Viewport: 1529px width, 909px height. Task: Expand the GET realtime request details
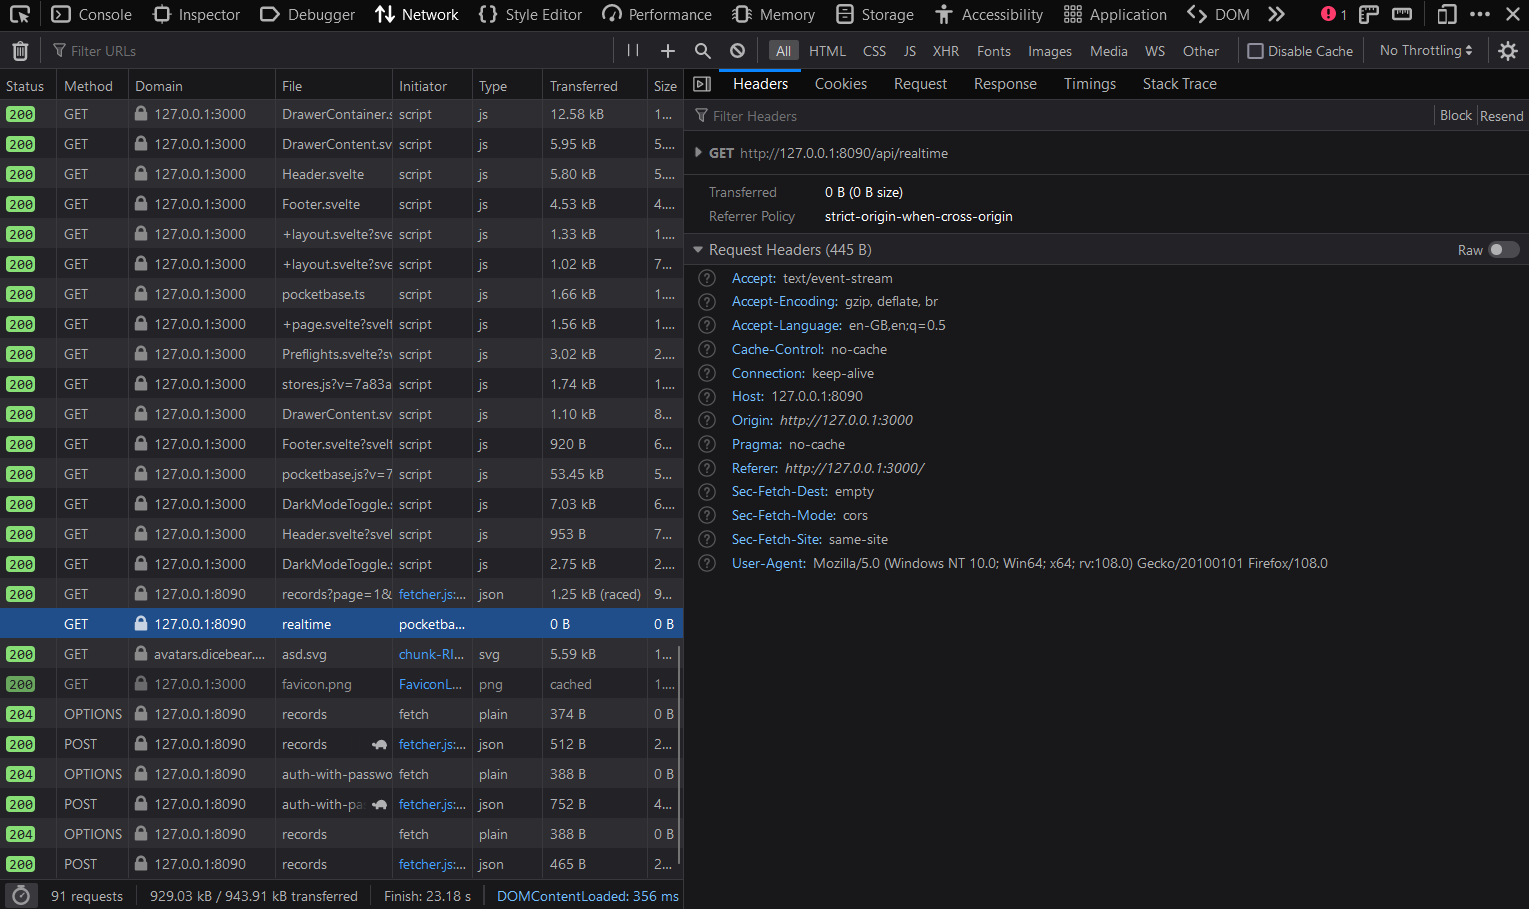click(698, 153)
